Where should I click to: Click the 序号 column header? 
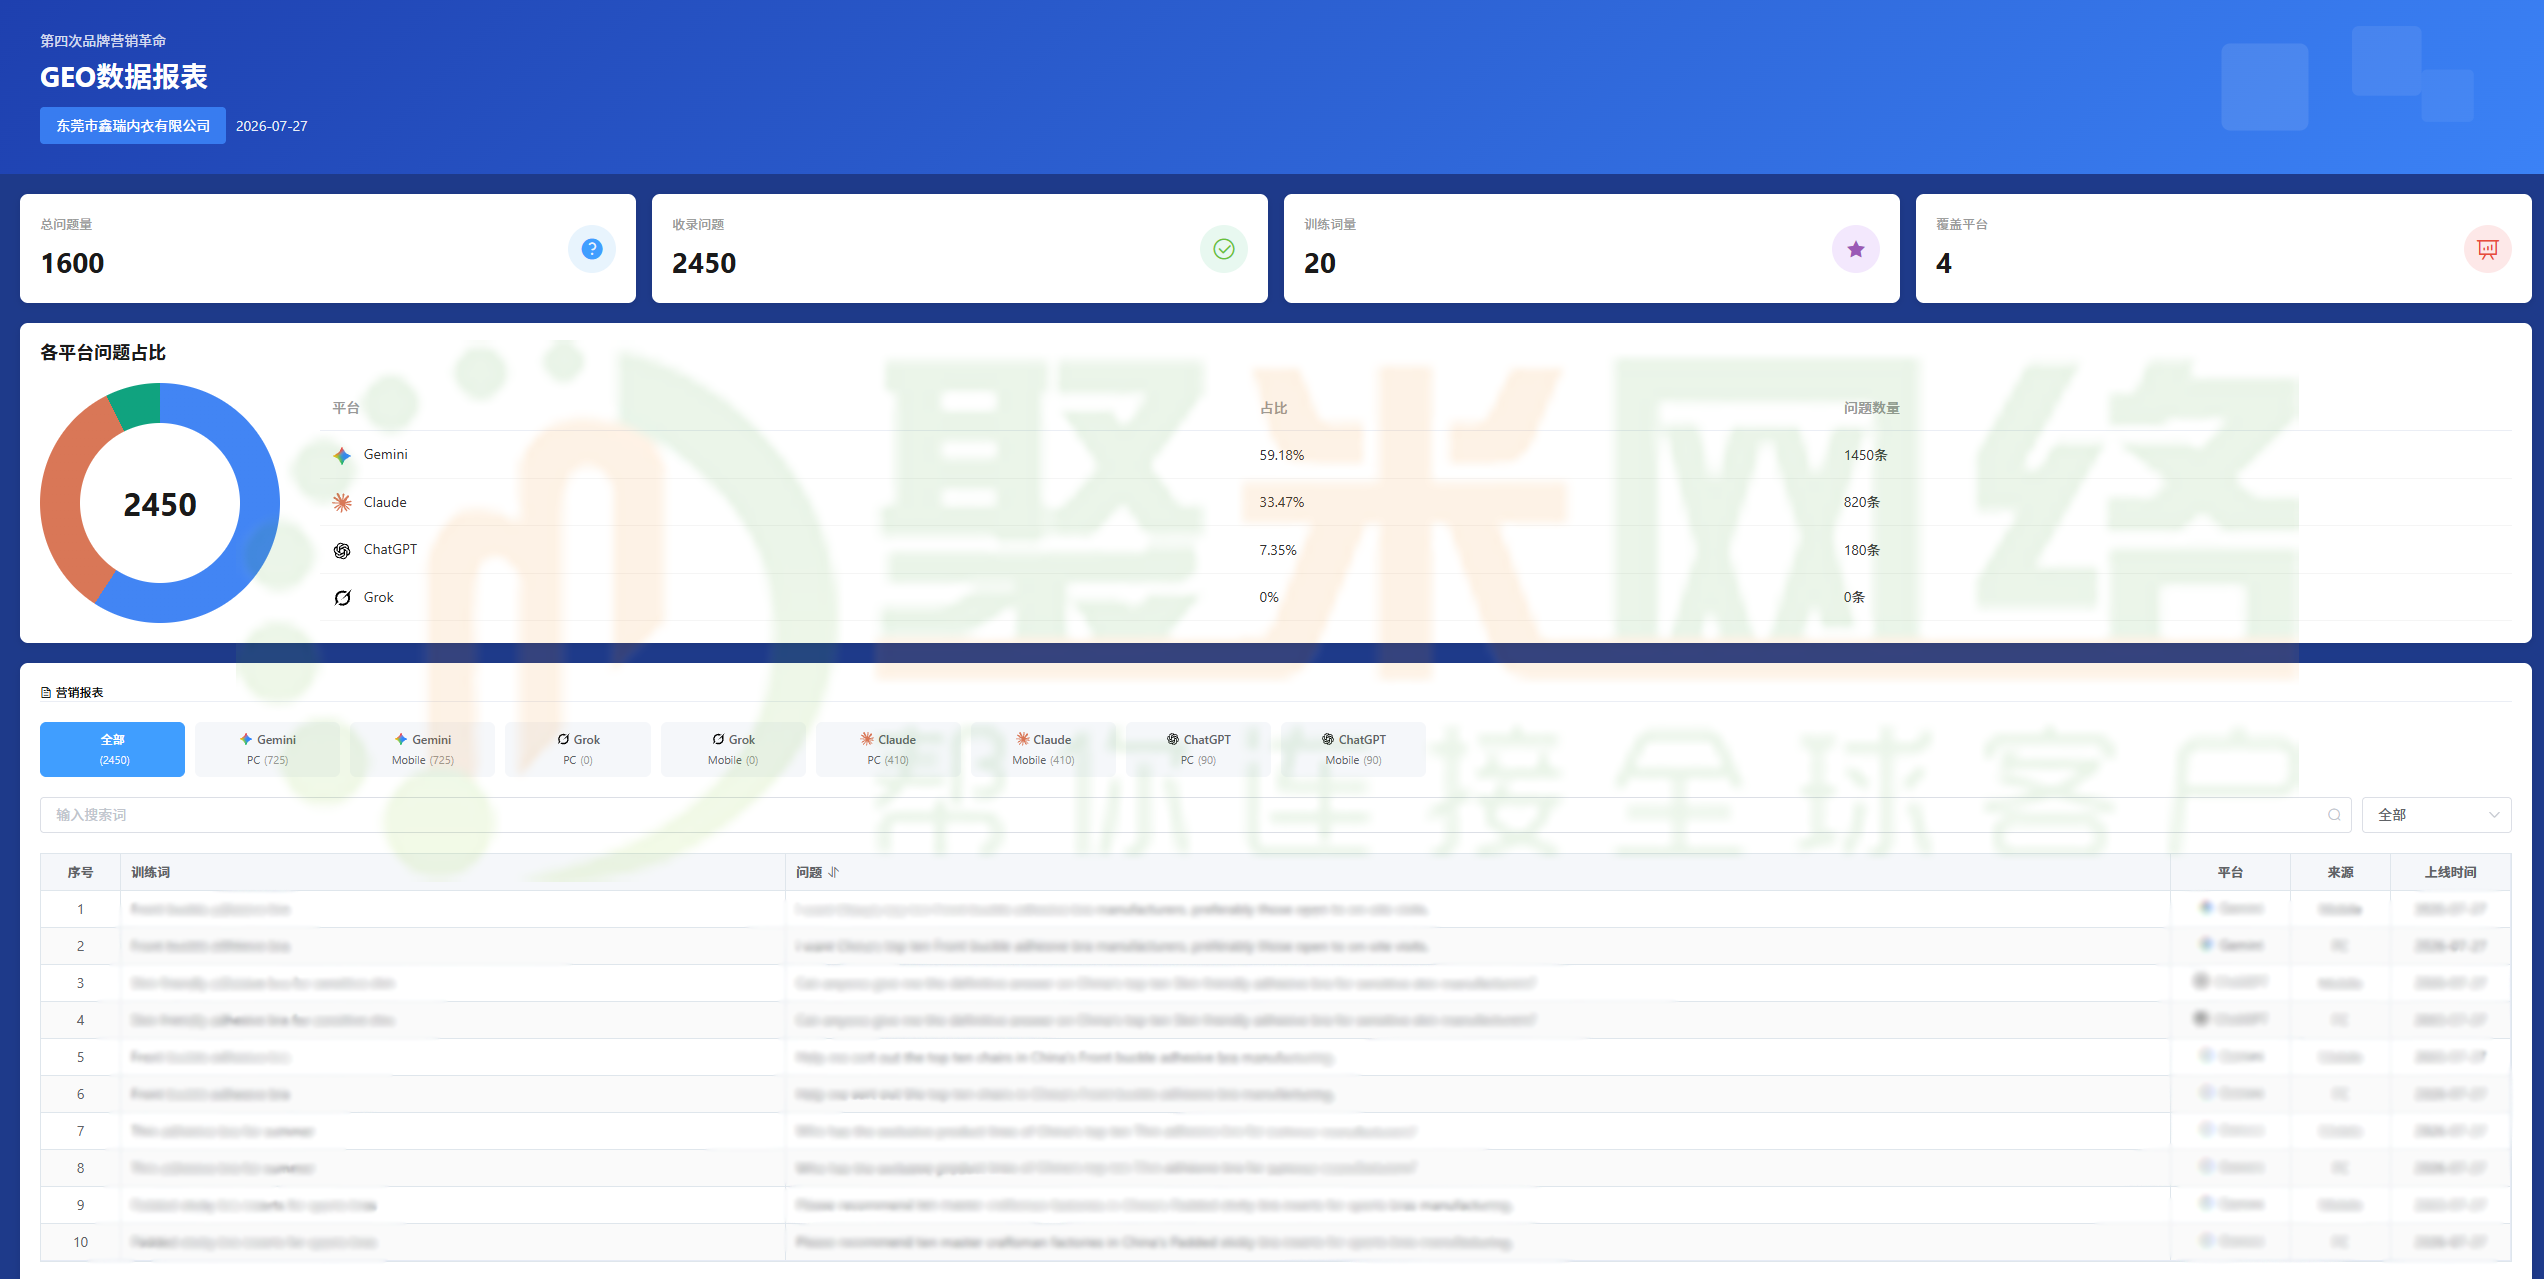tap(80, 872)
